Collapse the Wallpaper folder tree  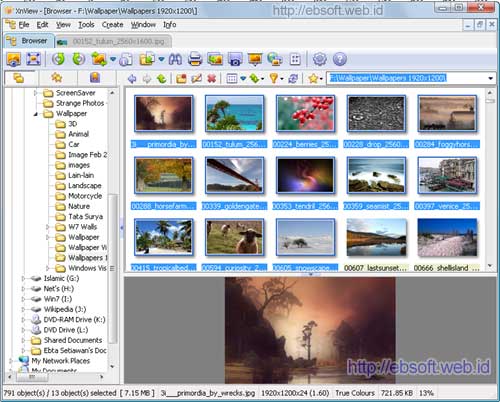[x=35, y=114]
